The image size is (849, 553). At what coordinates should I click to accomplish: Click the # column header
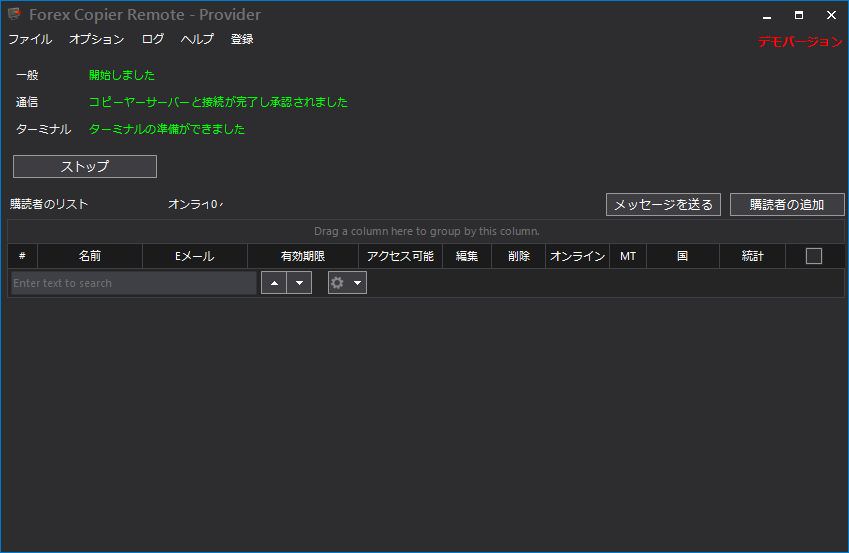tap(22, 256)
